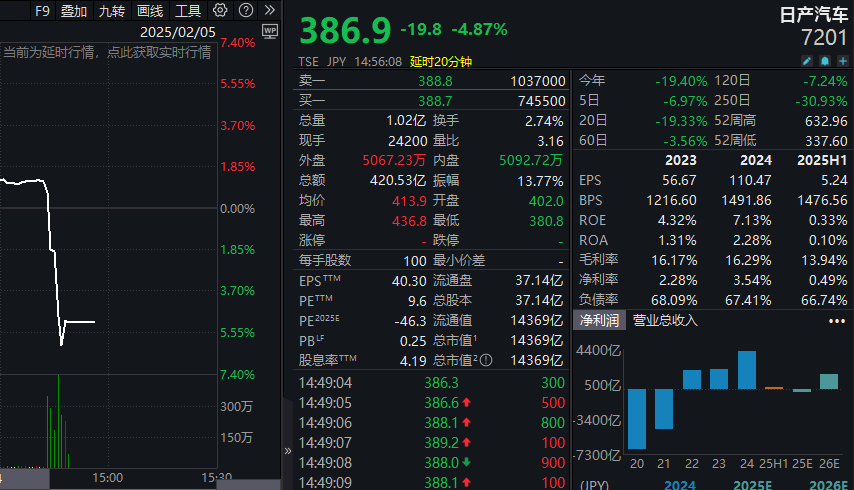Viewport: 854px width, 490px height.
Task: Click the last price 386.9
Action: point(345,30)
